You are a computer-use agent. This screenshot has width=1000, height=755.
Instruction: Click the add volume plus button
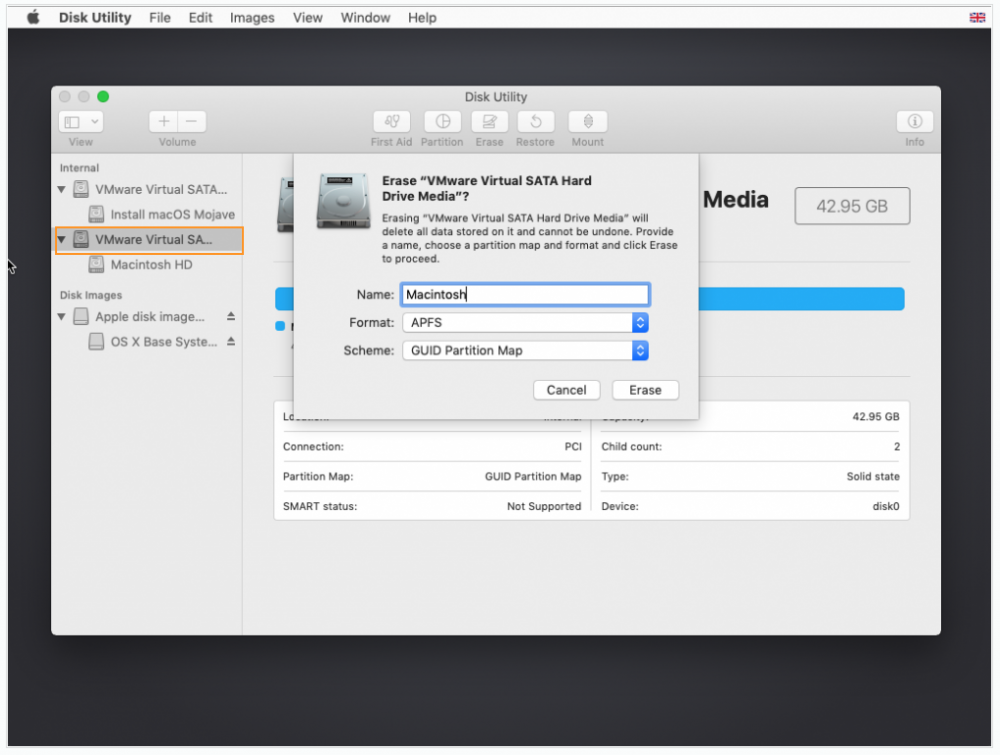click(164, 121)
